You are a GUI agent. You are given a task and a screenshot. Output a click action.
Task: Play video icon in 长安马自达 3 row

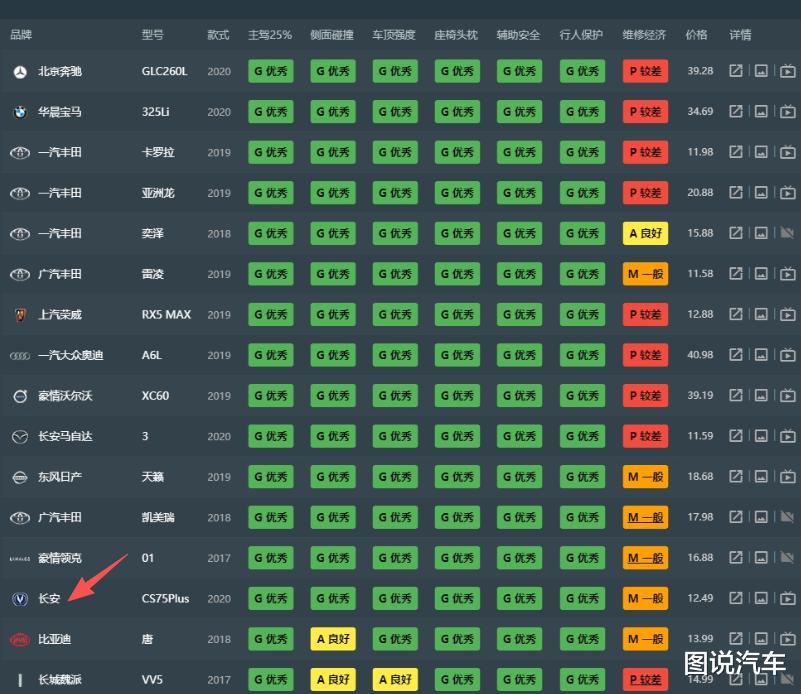[x=788, y=436]
